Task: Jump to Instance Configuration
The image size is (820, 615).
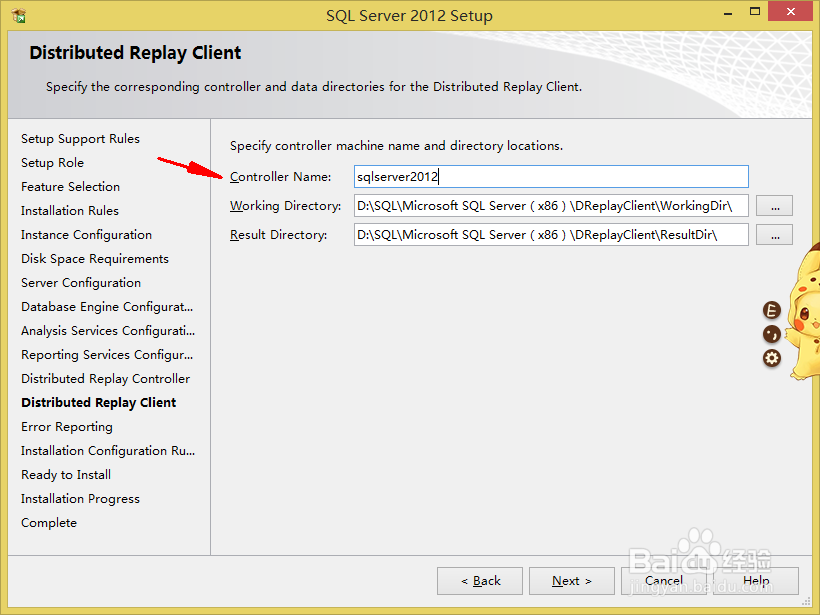Action: (x=84, y=234)
